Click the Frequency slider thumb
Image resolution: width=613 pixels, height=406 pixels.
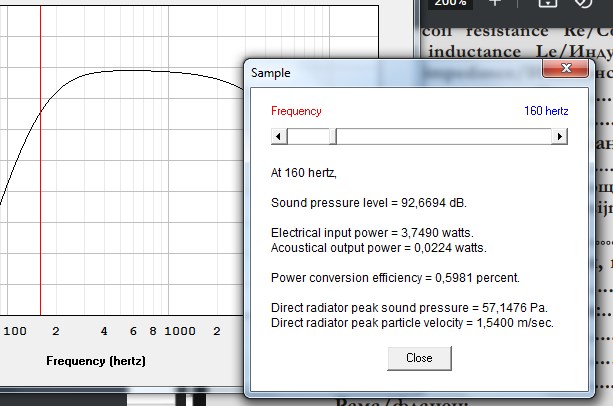point(334,136)
